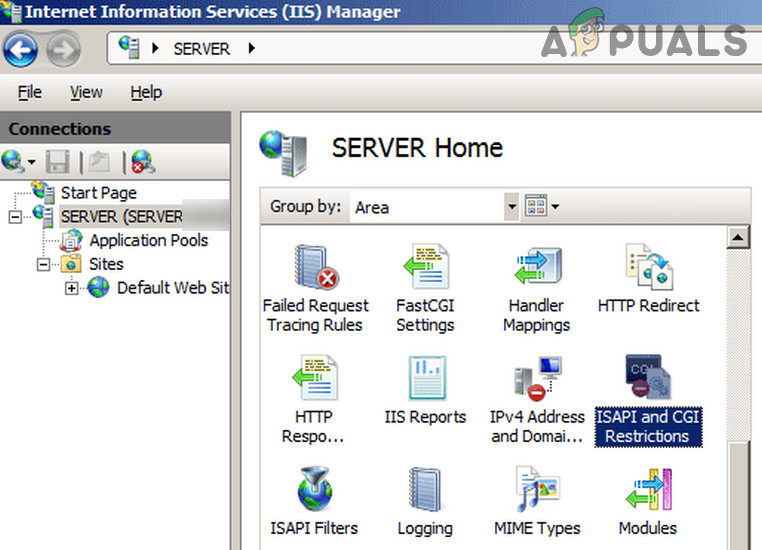
Task: Select Start Page in Connections tree
Action: click(x=99, y=193)
